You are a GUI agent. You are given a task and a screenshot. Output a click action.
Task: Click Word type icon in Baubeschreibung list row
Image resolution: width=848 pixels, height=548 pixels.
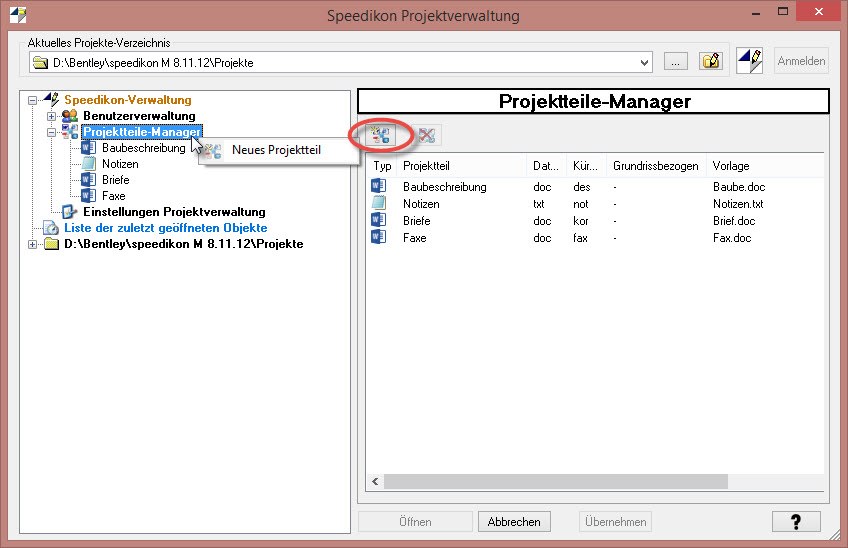(x=379, y=186)
